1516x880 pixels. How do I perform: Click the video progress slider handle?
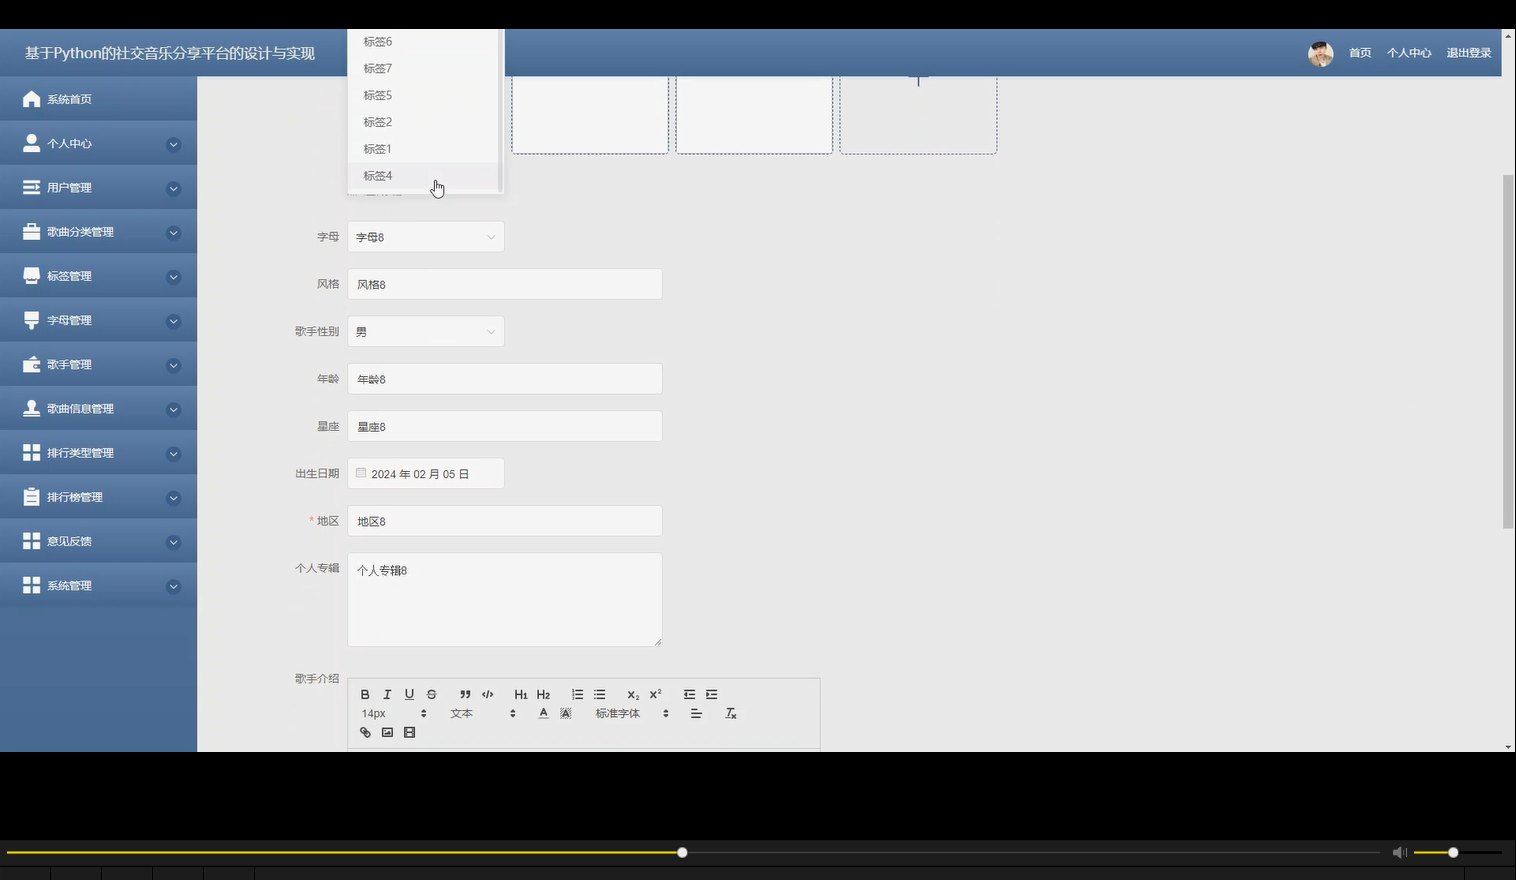[x=682, y=852]
